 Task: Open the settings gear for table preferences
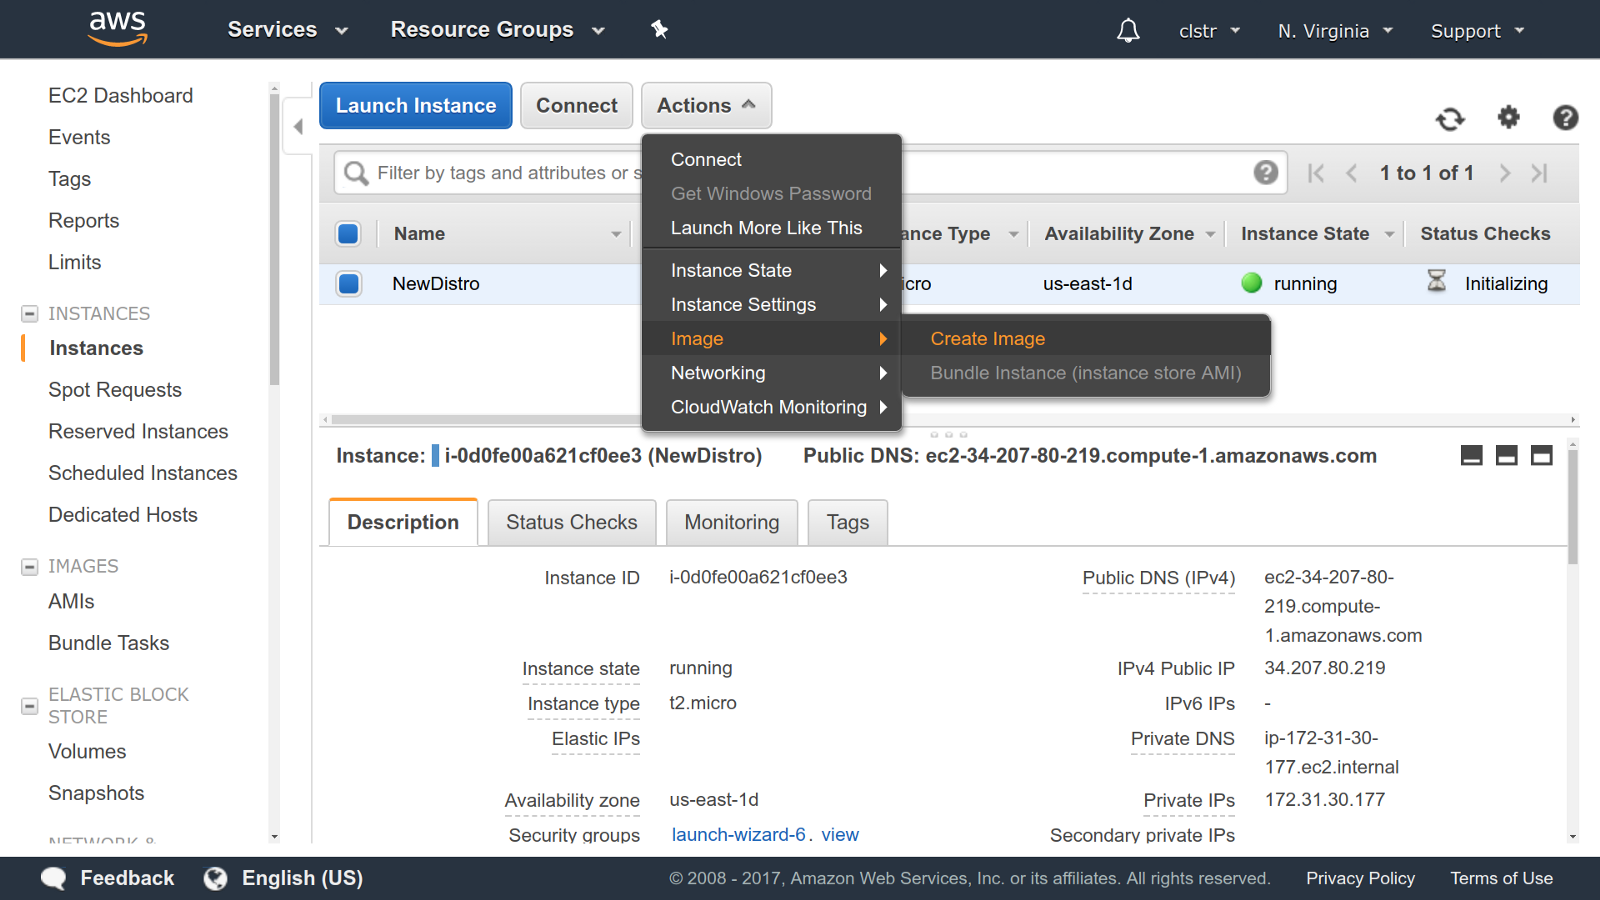1508,118
